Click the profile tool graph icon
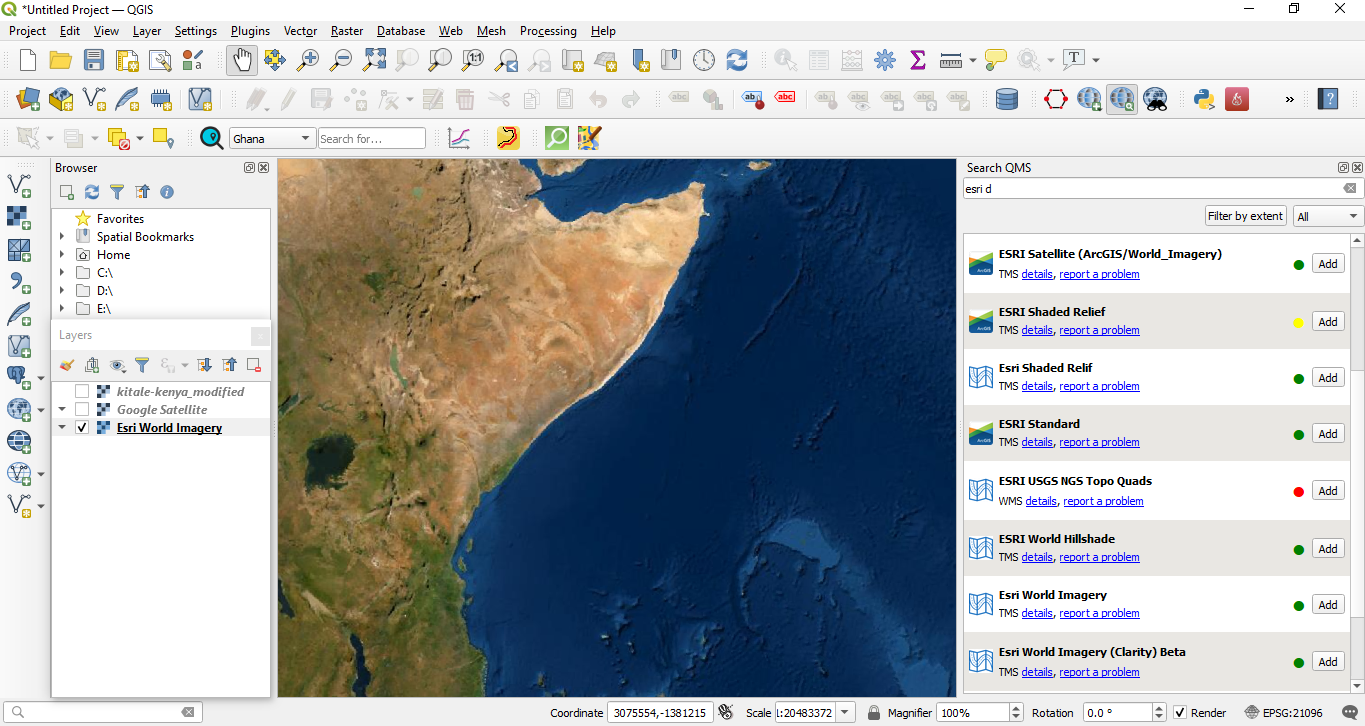 click(459, 138)
